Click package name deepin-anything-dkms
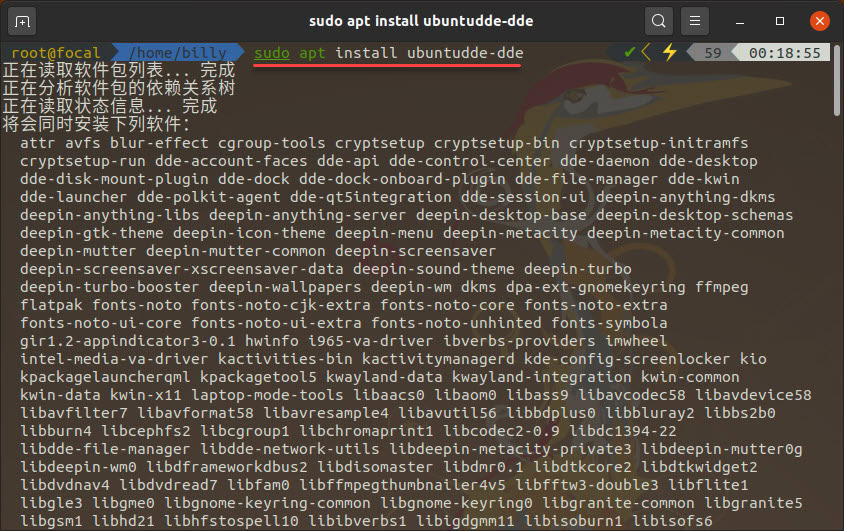 coord(686,197)
